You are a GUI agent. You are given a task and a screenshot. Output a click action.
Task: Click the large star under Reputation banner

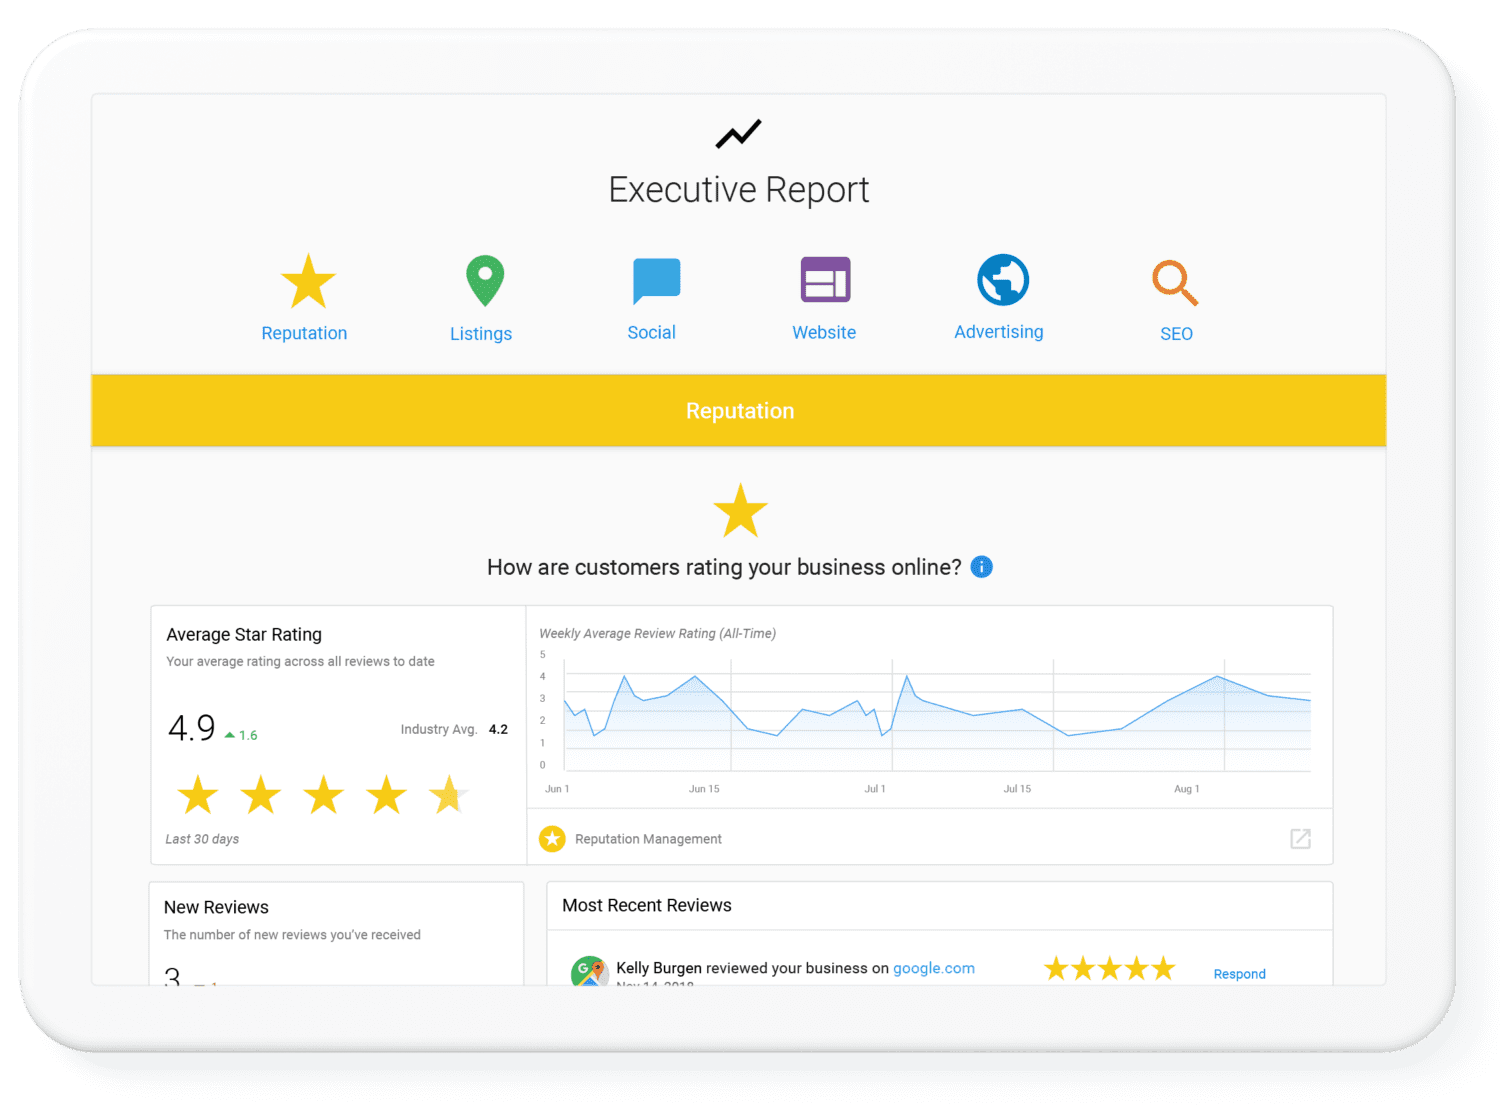pos(740,511)
